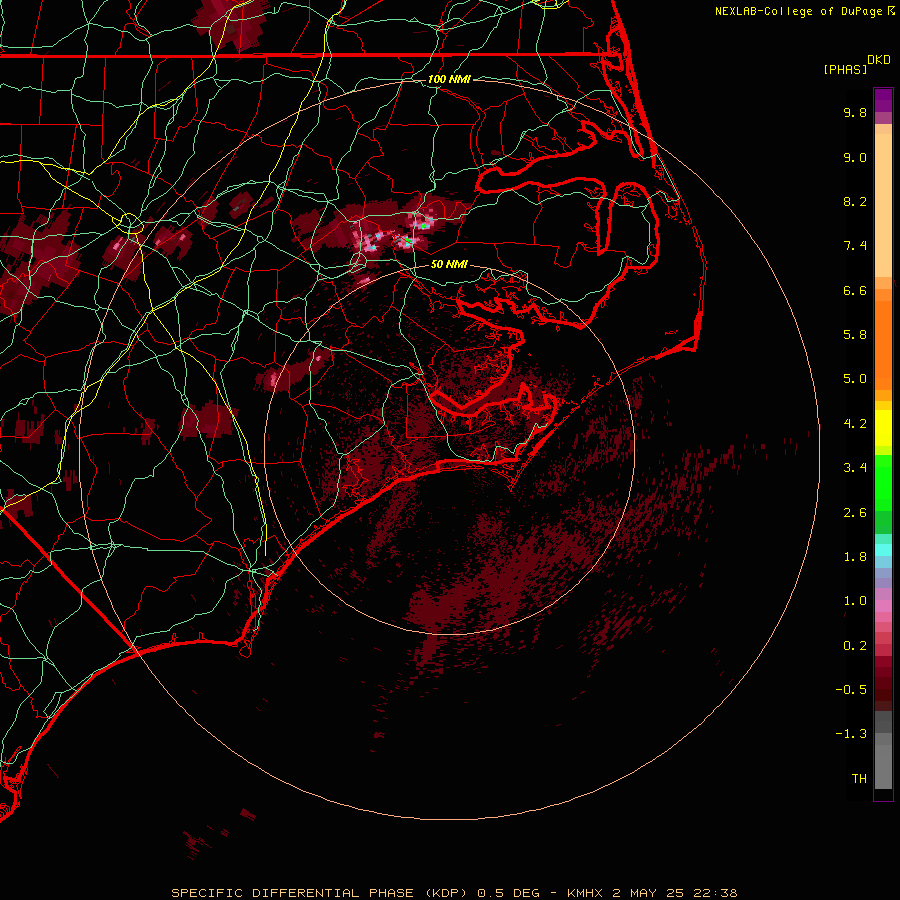Click the 9.0 value on the color scale
Image resolution: width=900 pixels, height=900 pixels.
pyautogui.click(x=855, y=157)
